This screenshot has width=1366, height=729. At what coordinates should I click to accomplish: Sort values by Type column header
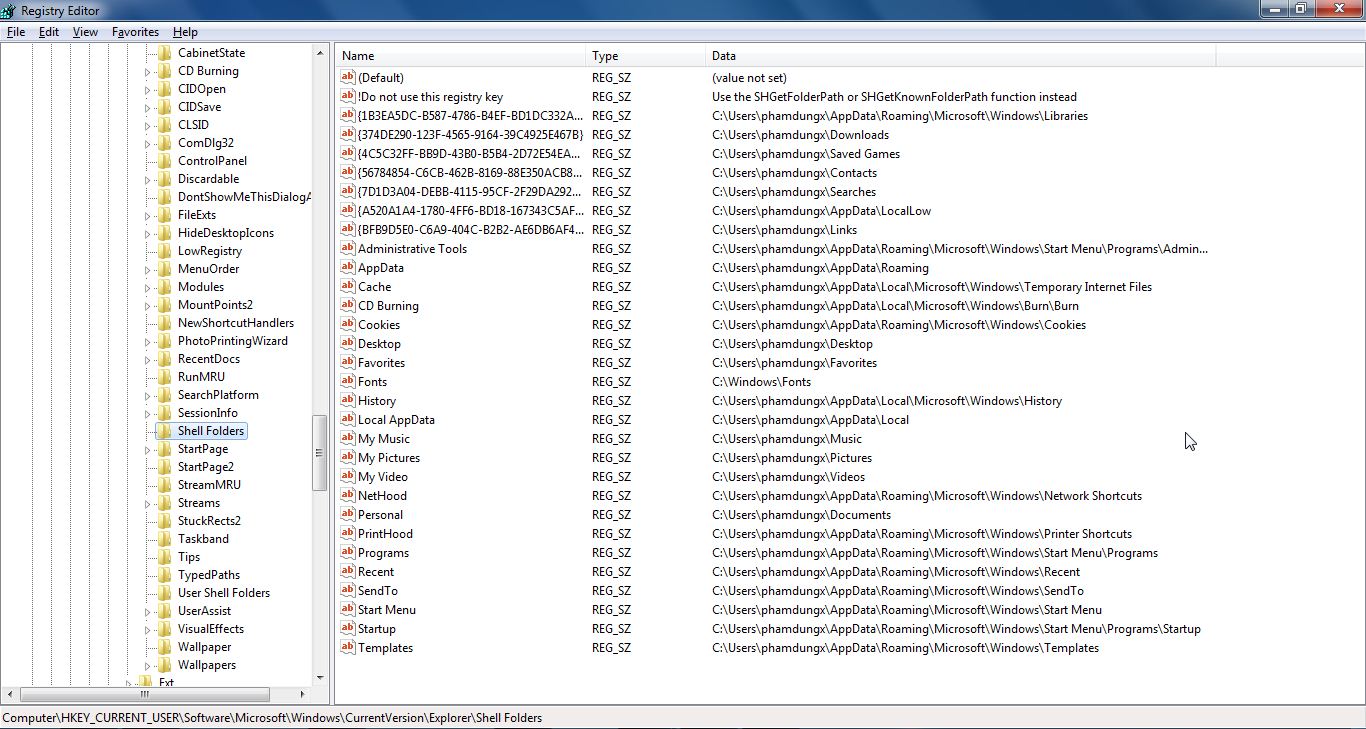point(646,56)
